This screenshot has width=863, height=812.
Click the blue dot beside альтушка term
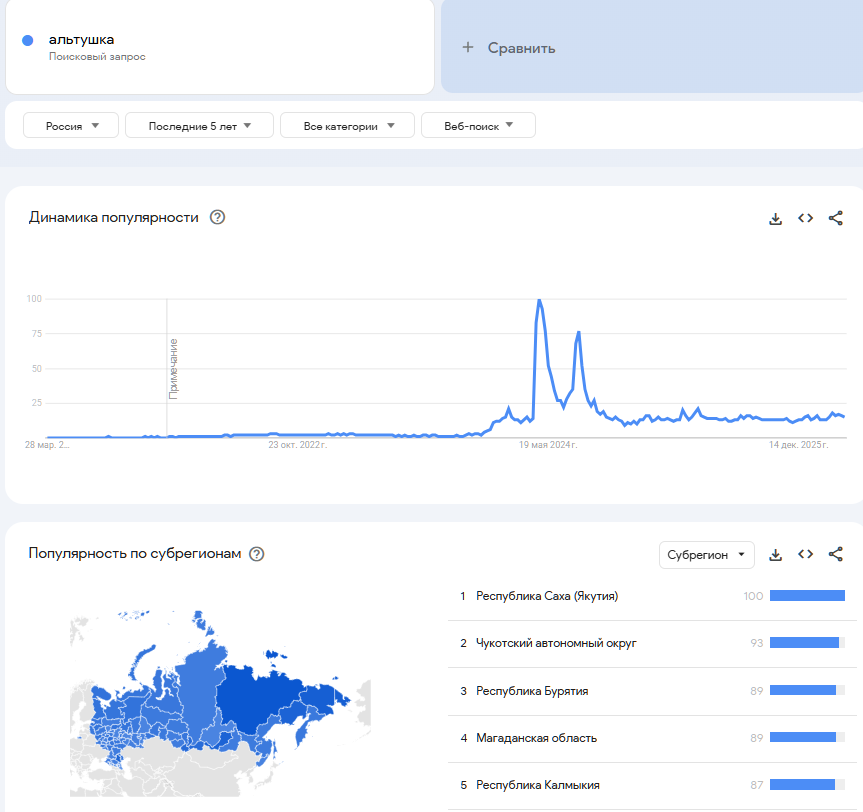point(28,40)
